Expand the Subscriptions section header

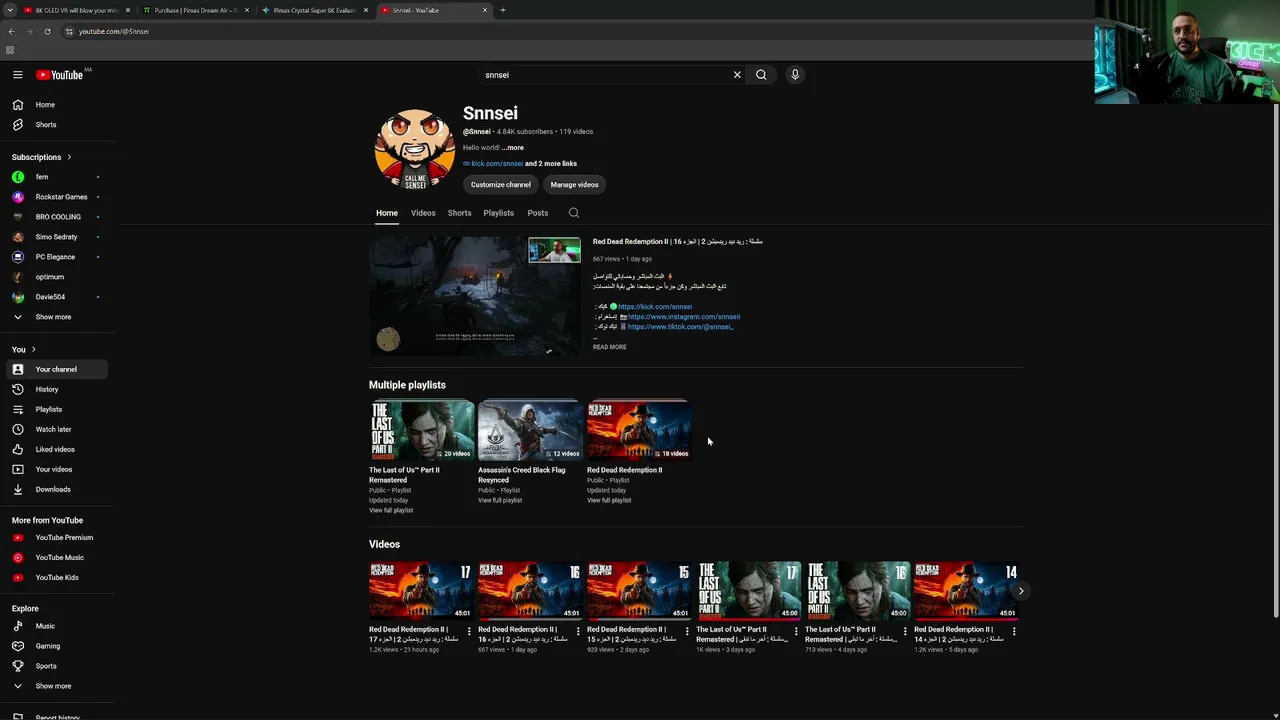[42, 157]
